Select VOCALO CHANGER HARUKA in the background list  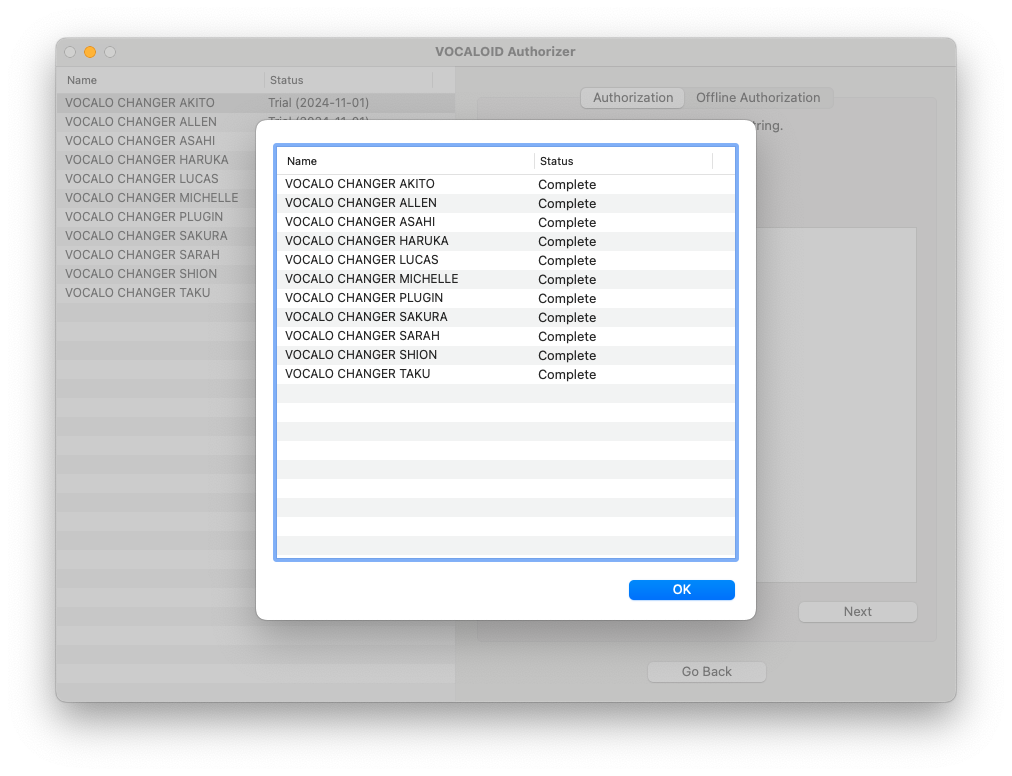[147, 159]
